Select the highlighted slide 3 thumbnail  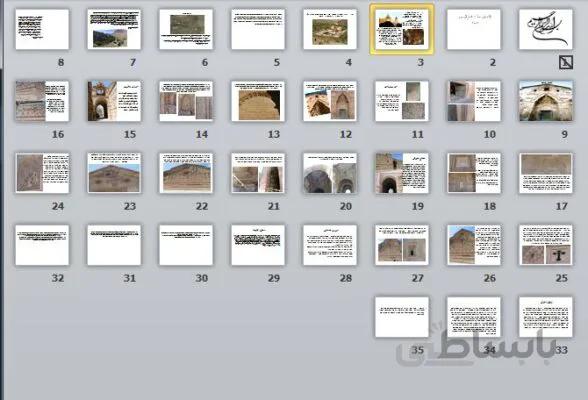tap(402, 29)
